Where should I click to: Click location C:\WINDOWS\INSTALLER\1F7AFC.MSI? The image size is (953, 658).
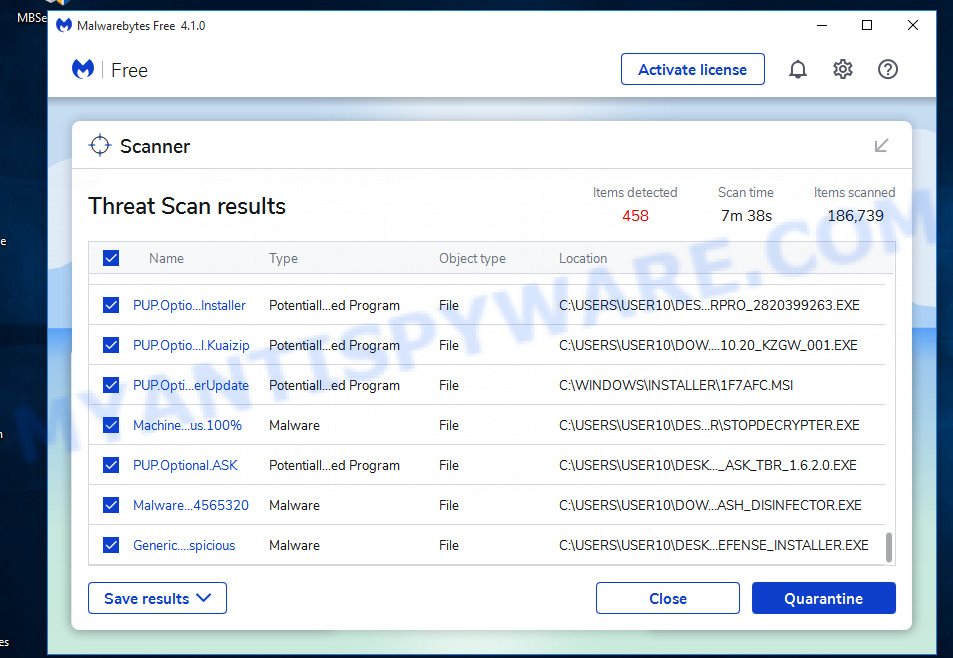(676, 385)
